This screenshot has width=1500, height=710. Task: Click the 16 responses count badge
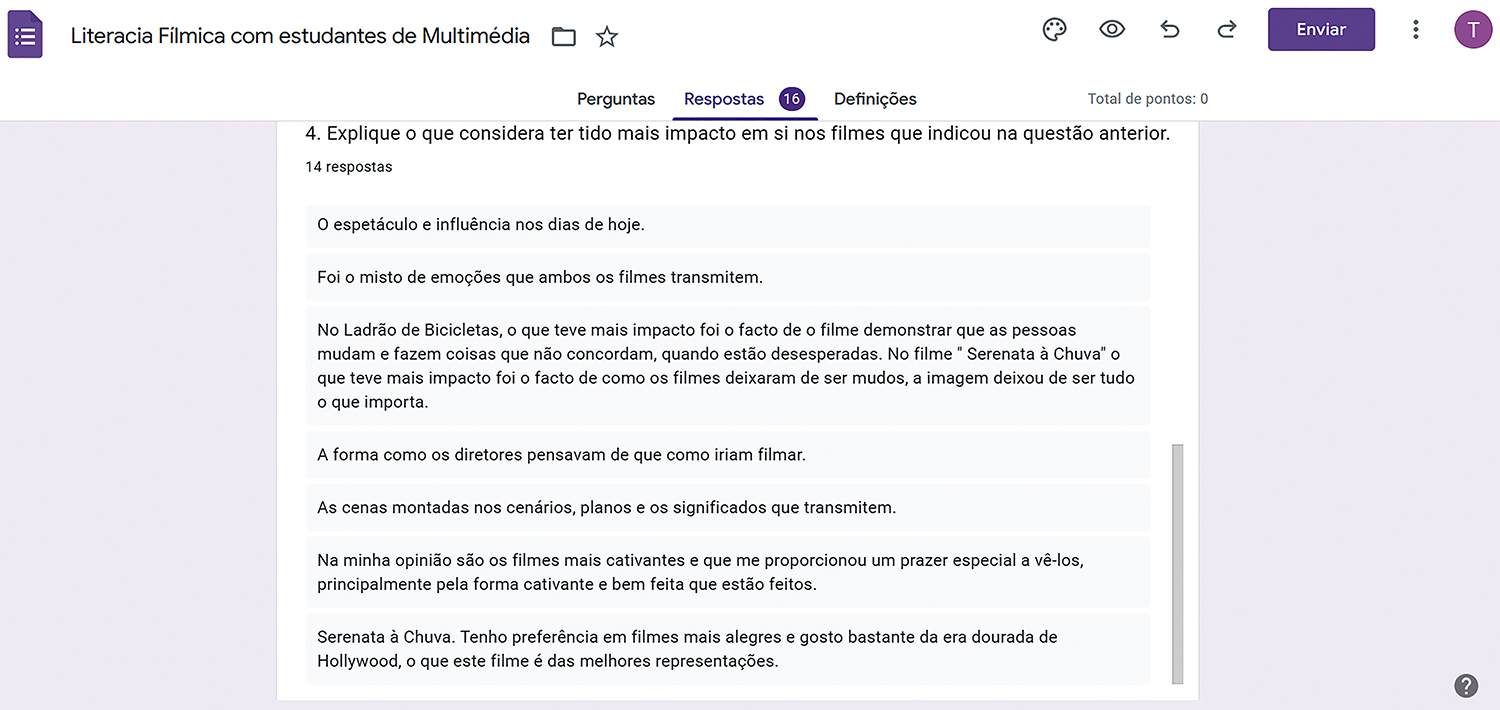pos(791,99)
